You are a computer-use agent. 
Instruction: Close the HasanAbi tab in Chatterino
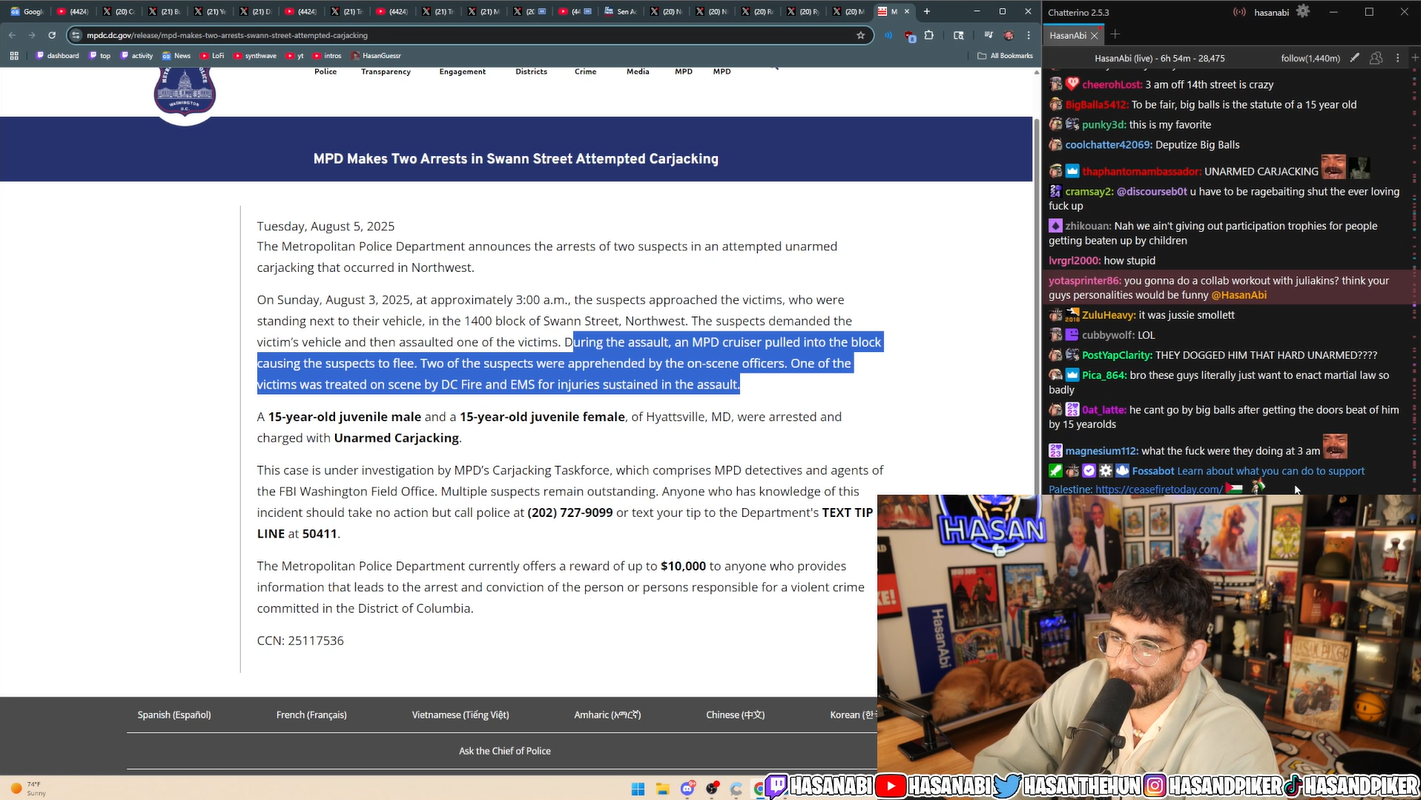[1094, 35]
